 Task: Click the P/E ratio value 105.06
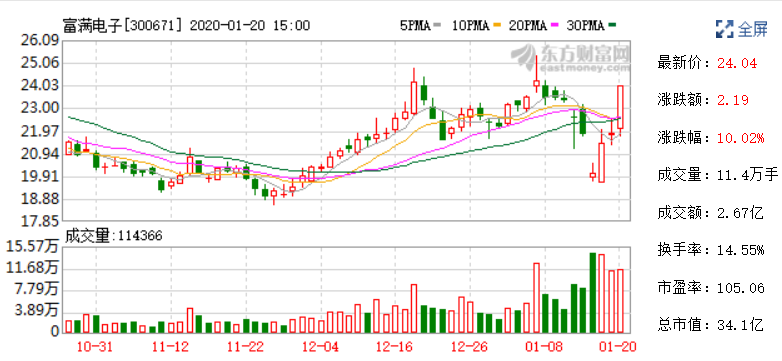pyautogui.click(x=740, y=288)
